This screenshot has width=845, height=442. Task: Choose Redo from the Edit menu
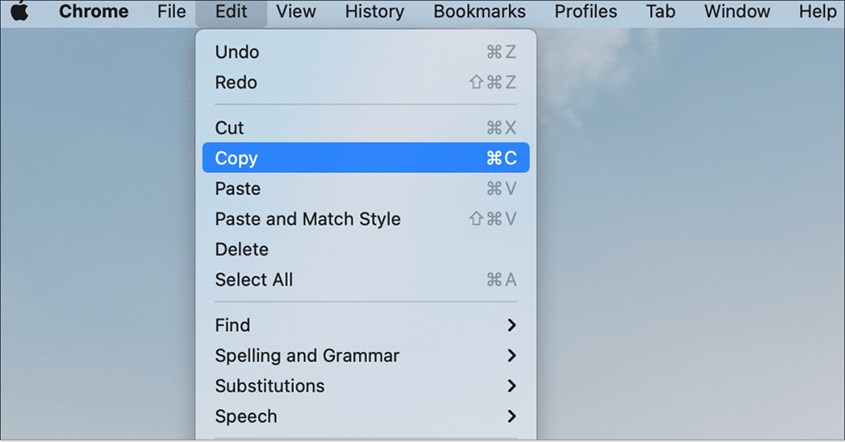[x=366, y=82]
